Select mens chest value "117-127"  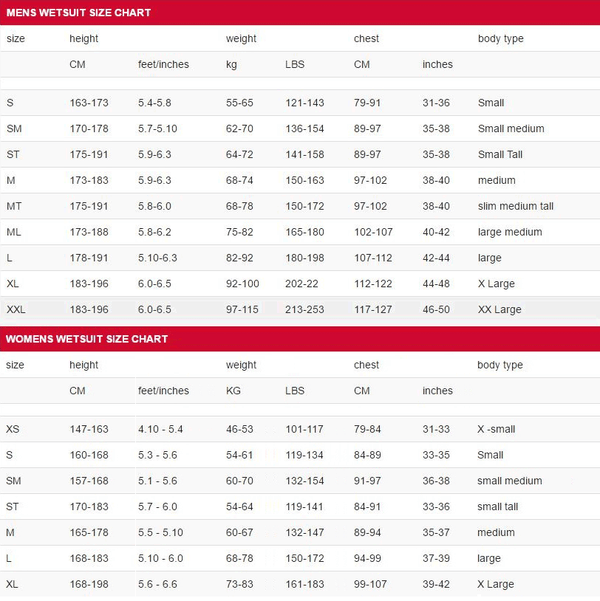click(373, 310)
